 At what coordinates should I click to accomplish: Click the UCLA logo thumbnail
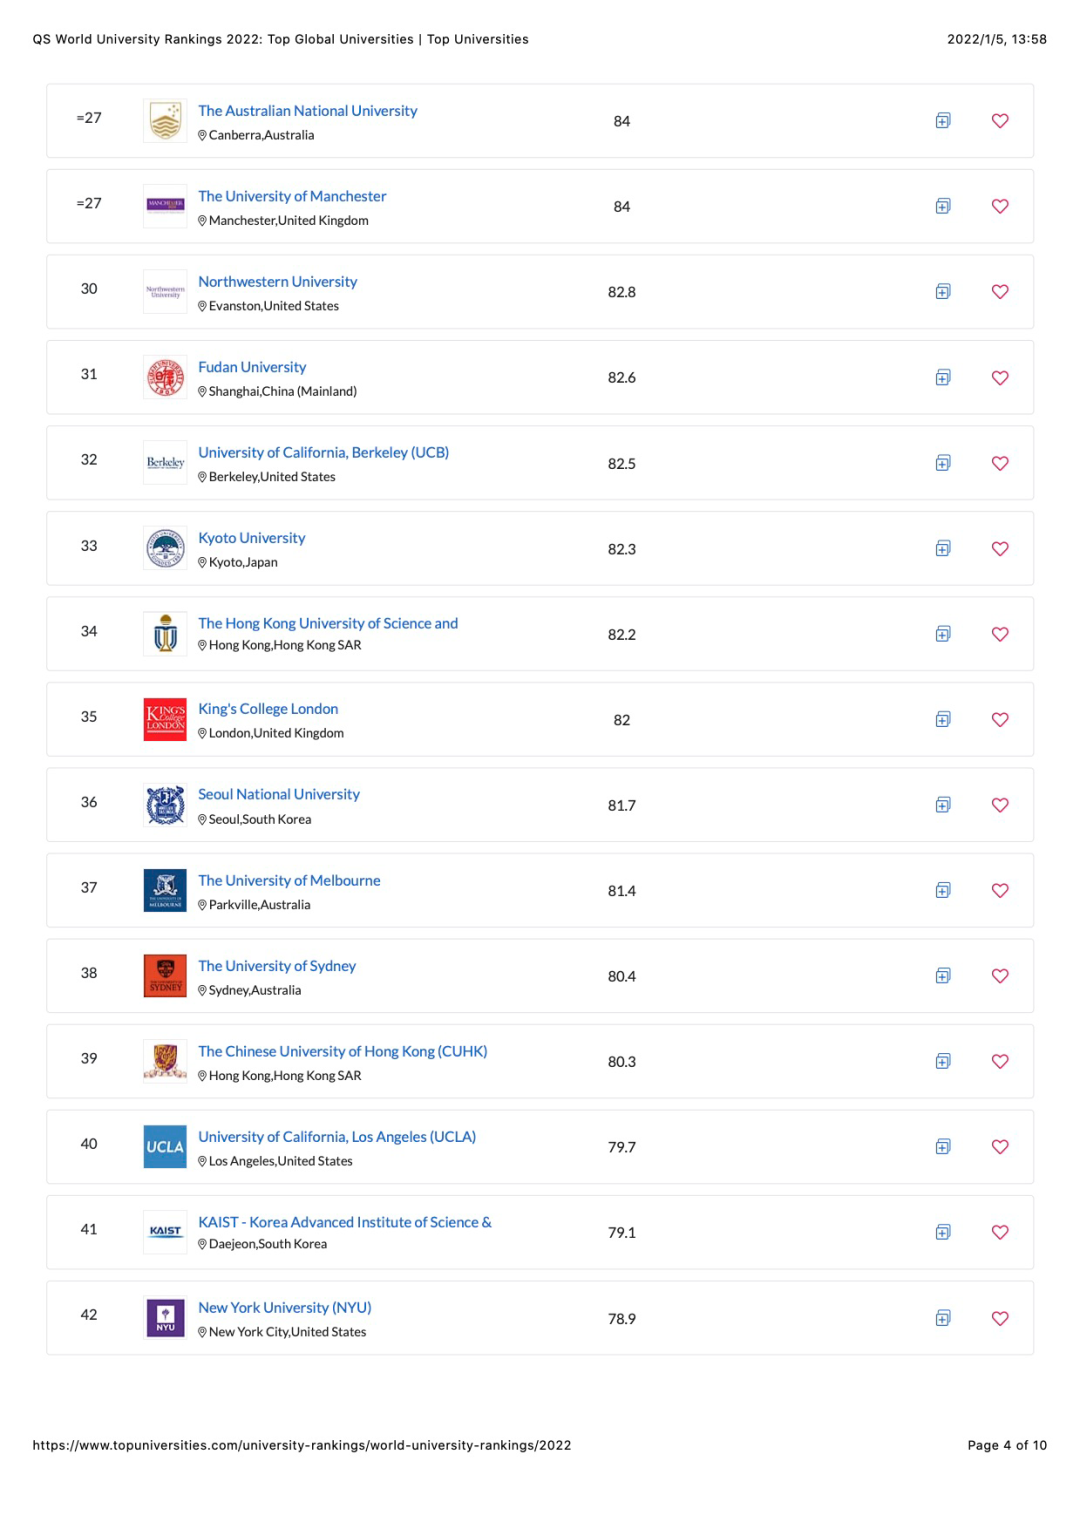click(165, 1147)
